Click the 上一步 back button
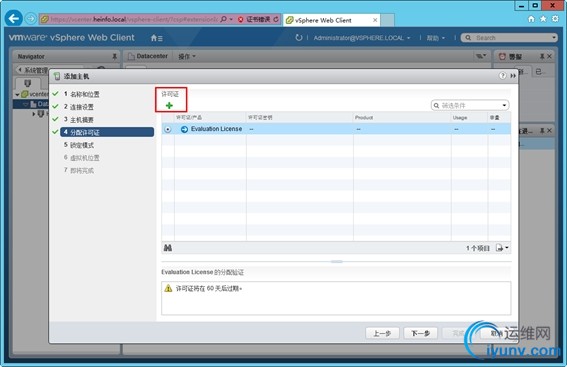567x367 pixels. 382,333
